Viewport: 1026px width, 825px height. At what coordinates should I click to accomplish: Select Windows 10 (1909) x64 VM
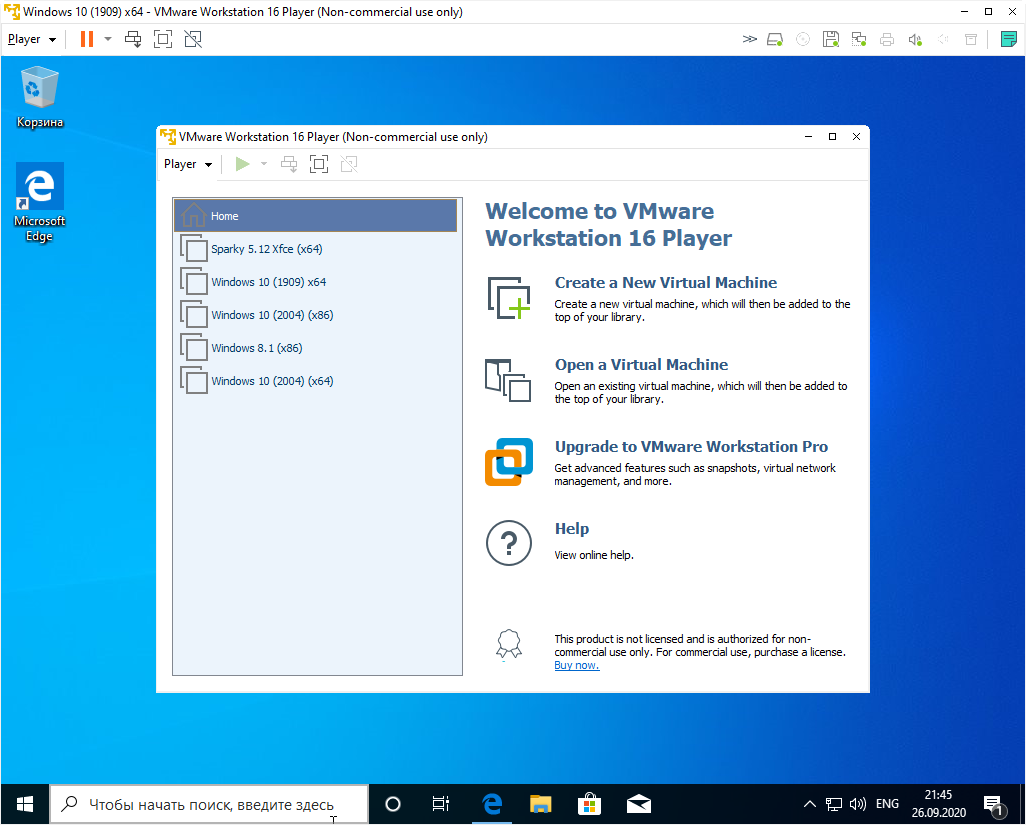[x=315, y=282]
